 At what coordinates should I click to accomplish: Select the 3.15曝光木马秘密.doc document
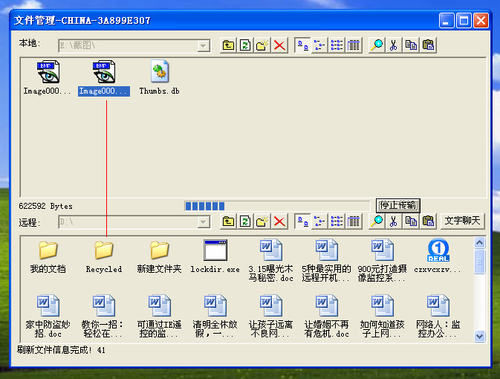[x=271, y=261]
